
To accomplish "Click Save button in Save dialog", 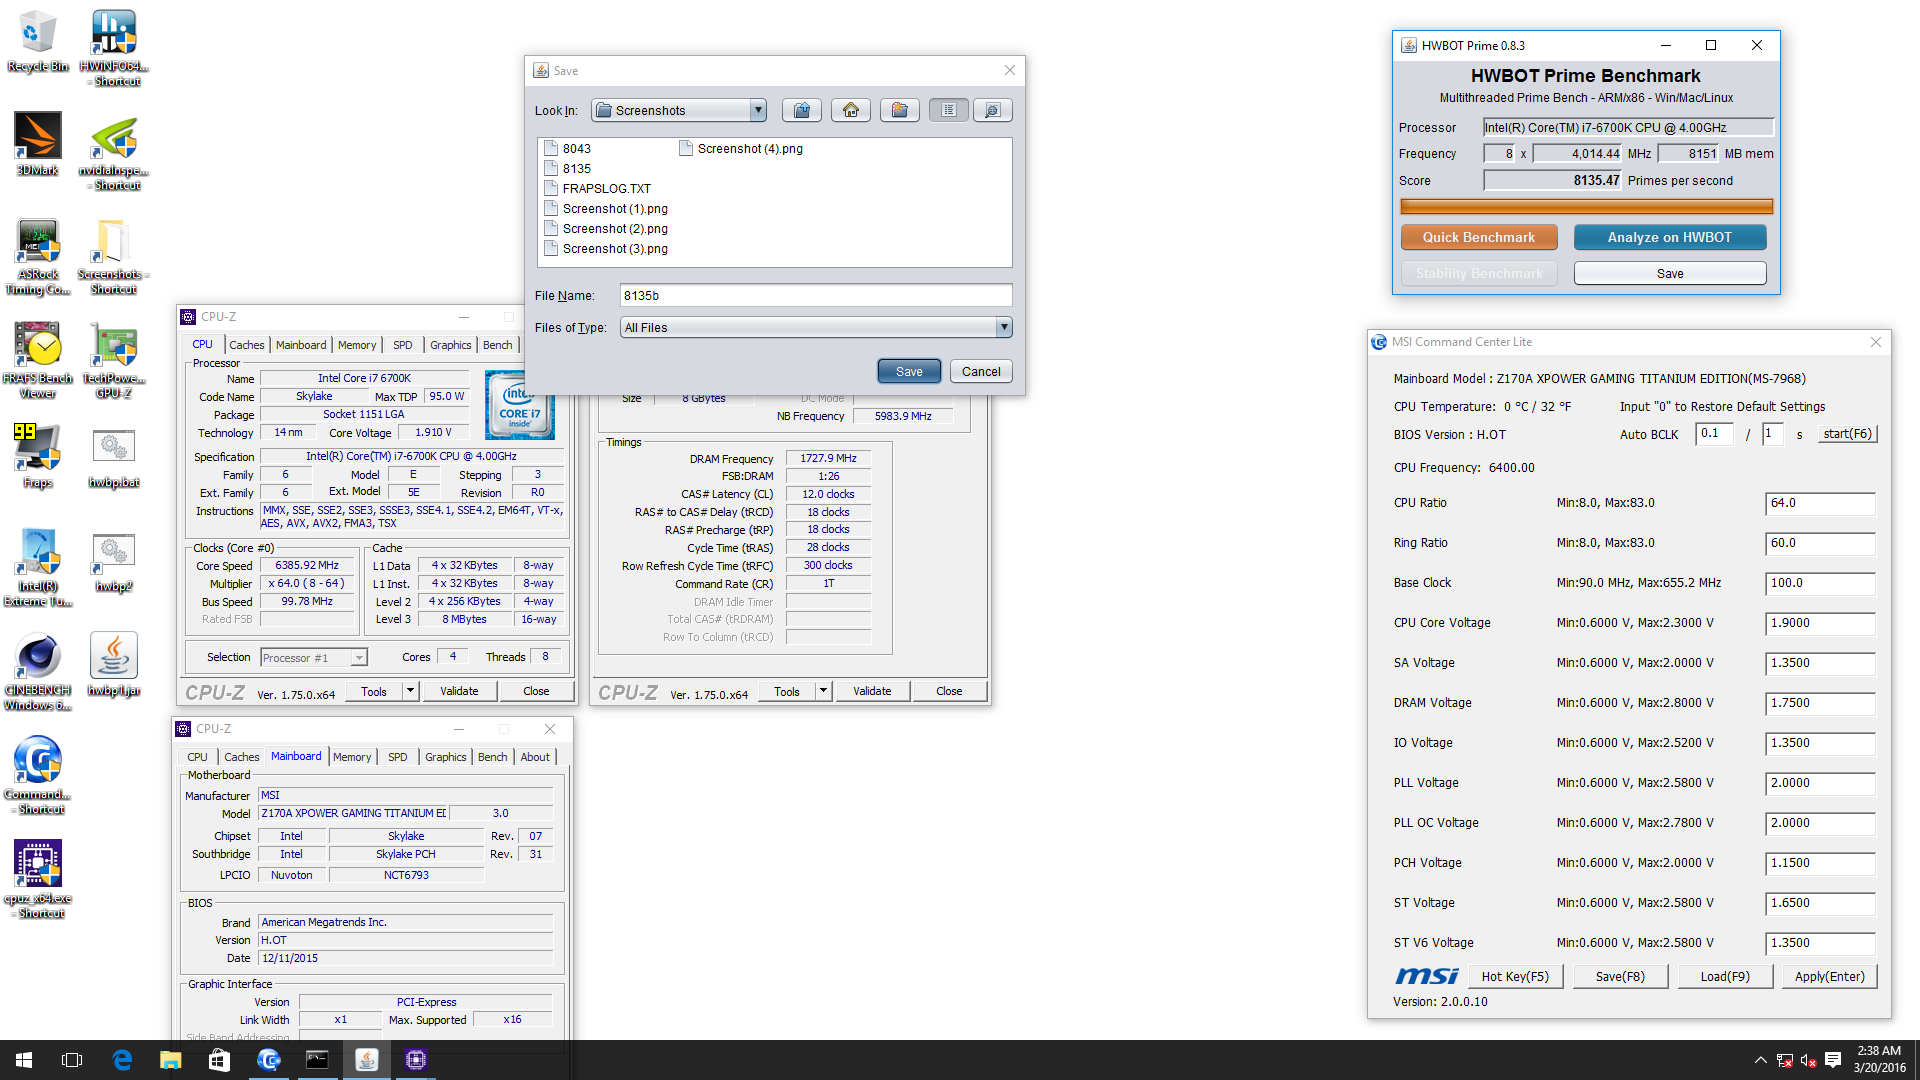I will [x=909, y=371].
